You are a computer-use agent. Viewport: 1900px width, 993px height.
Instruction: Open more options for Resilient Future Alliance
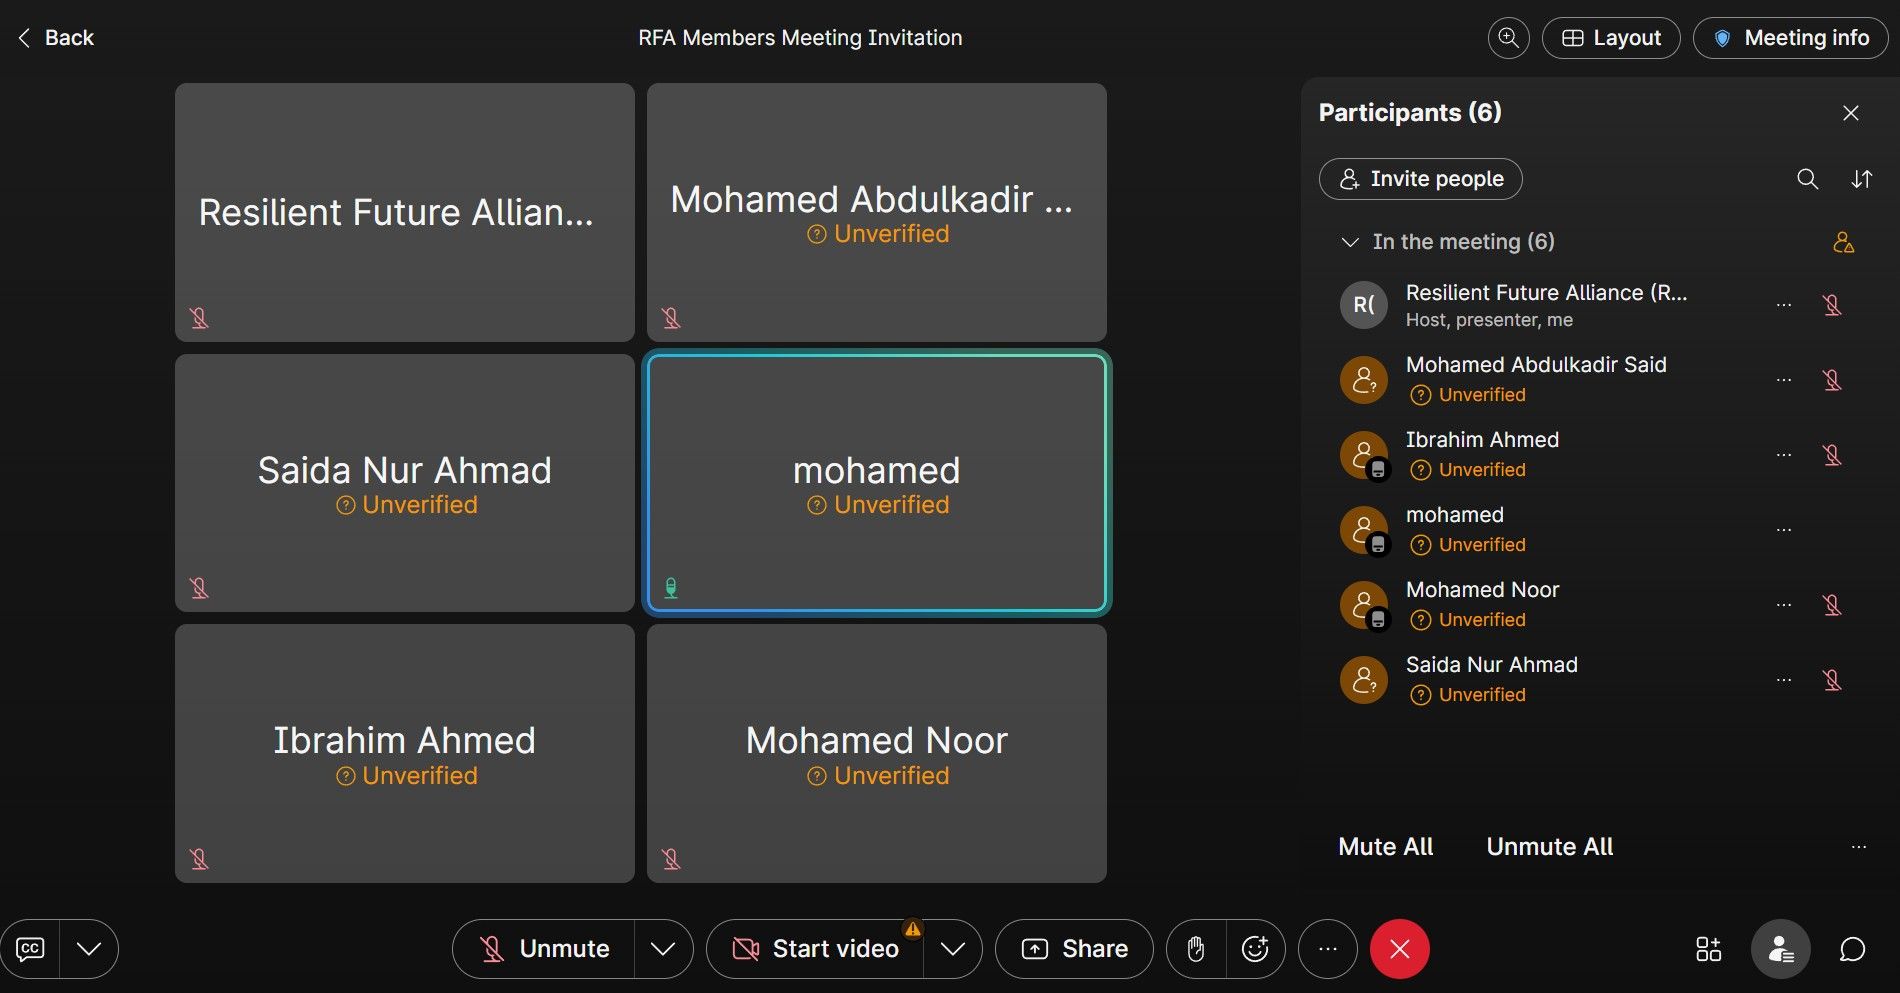click(1784, 305)
